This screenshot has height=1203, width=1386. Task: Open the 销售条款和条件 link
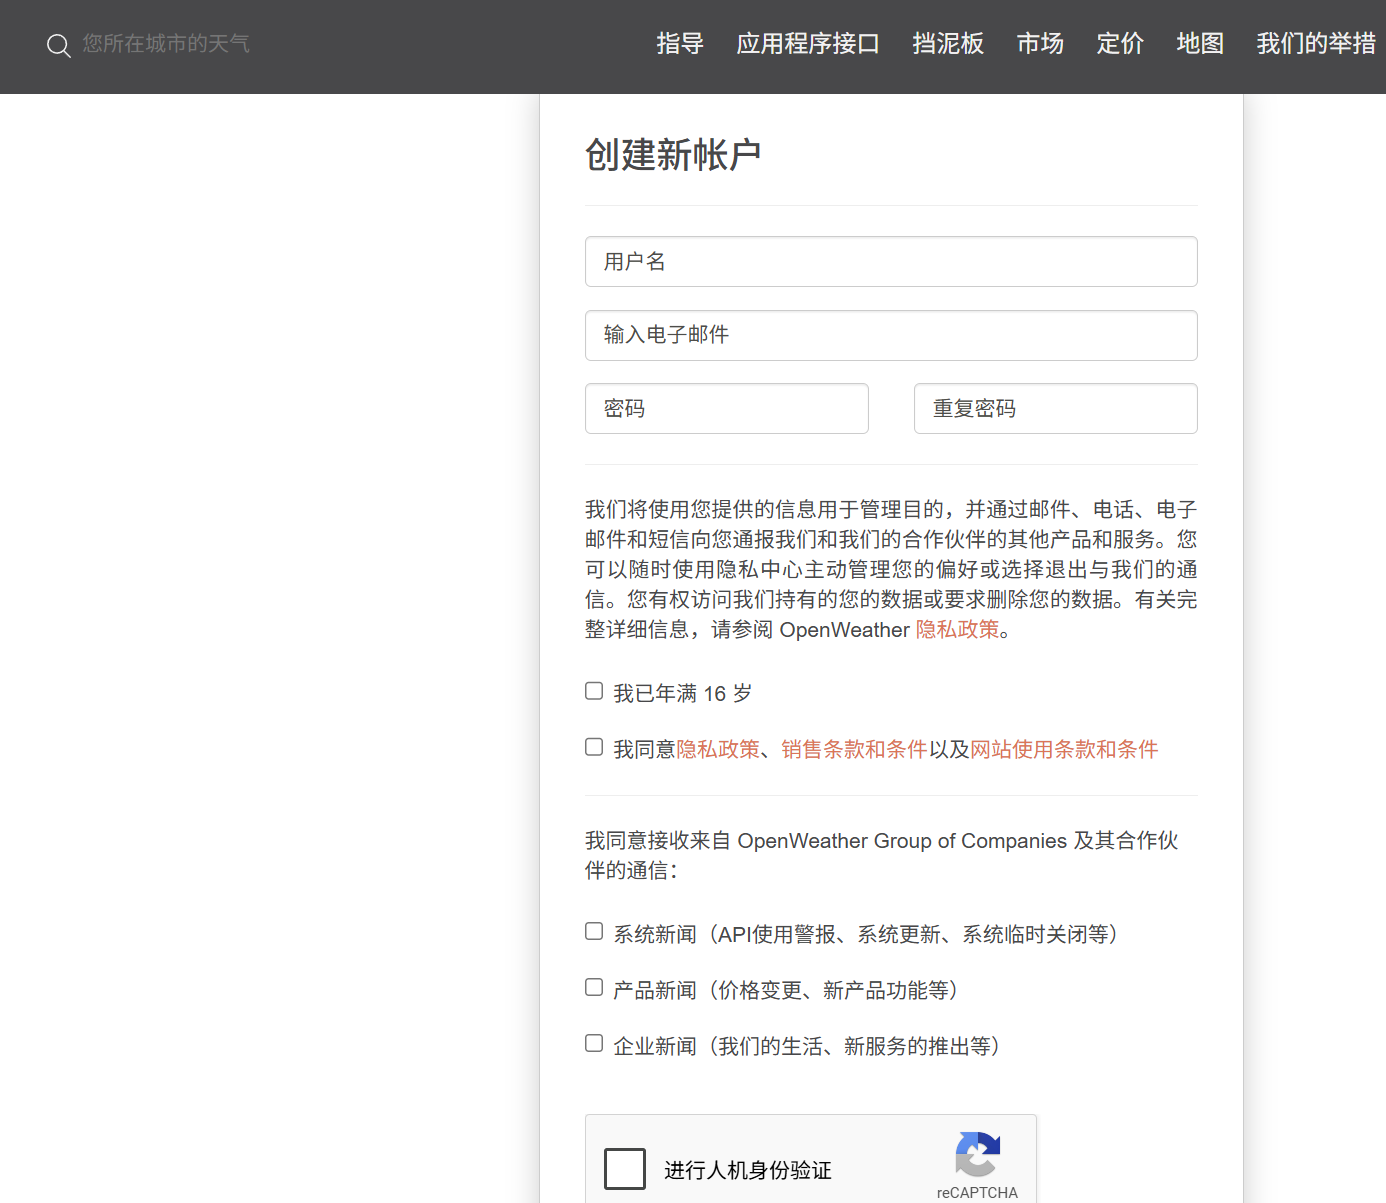click(x=853, y=749)
